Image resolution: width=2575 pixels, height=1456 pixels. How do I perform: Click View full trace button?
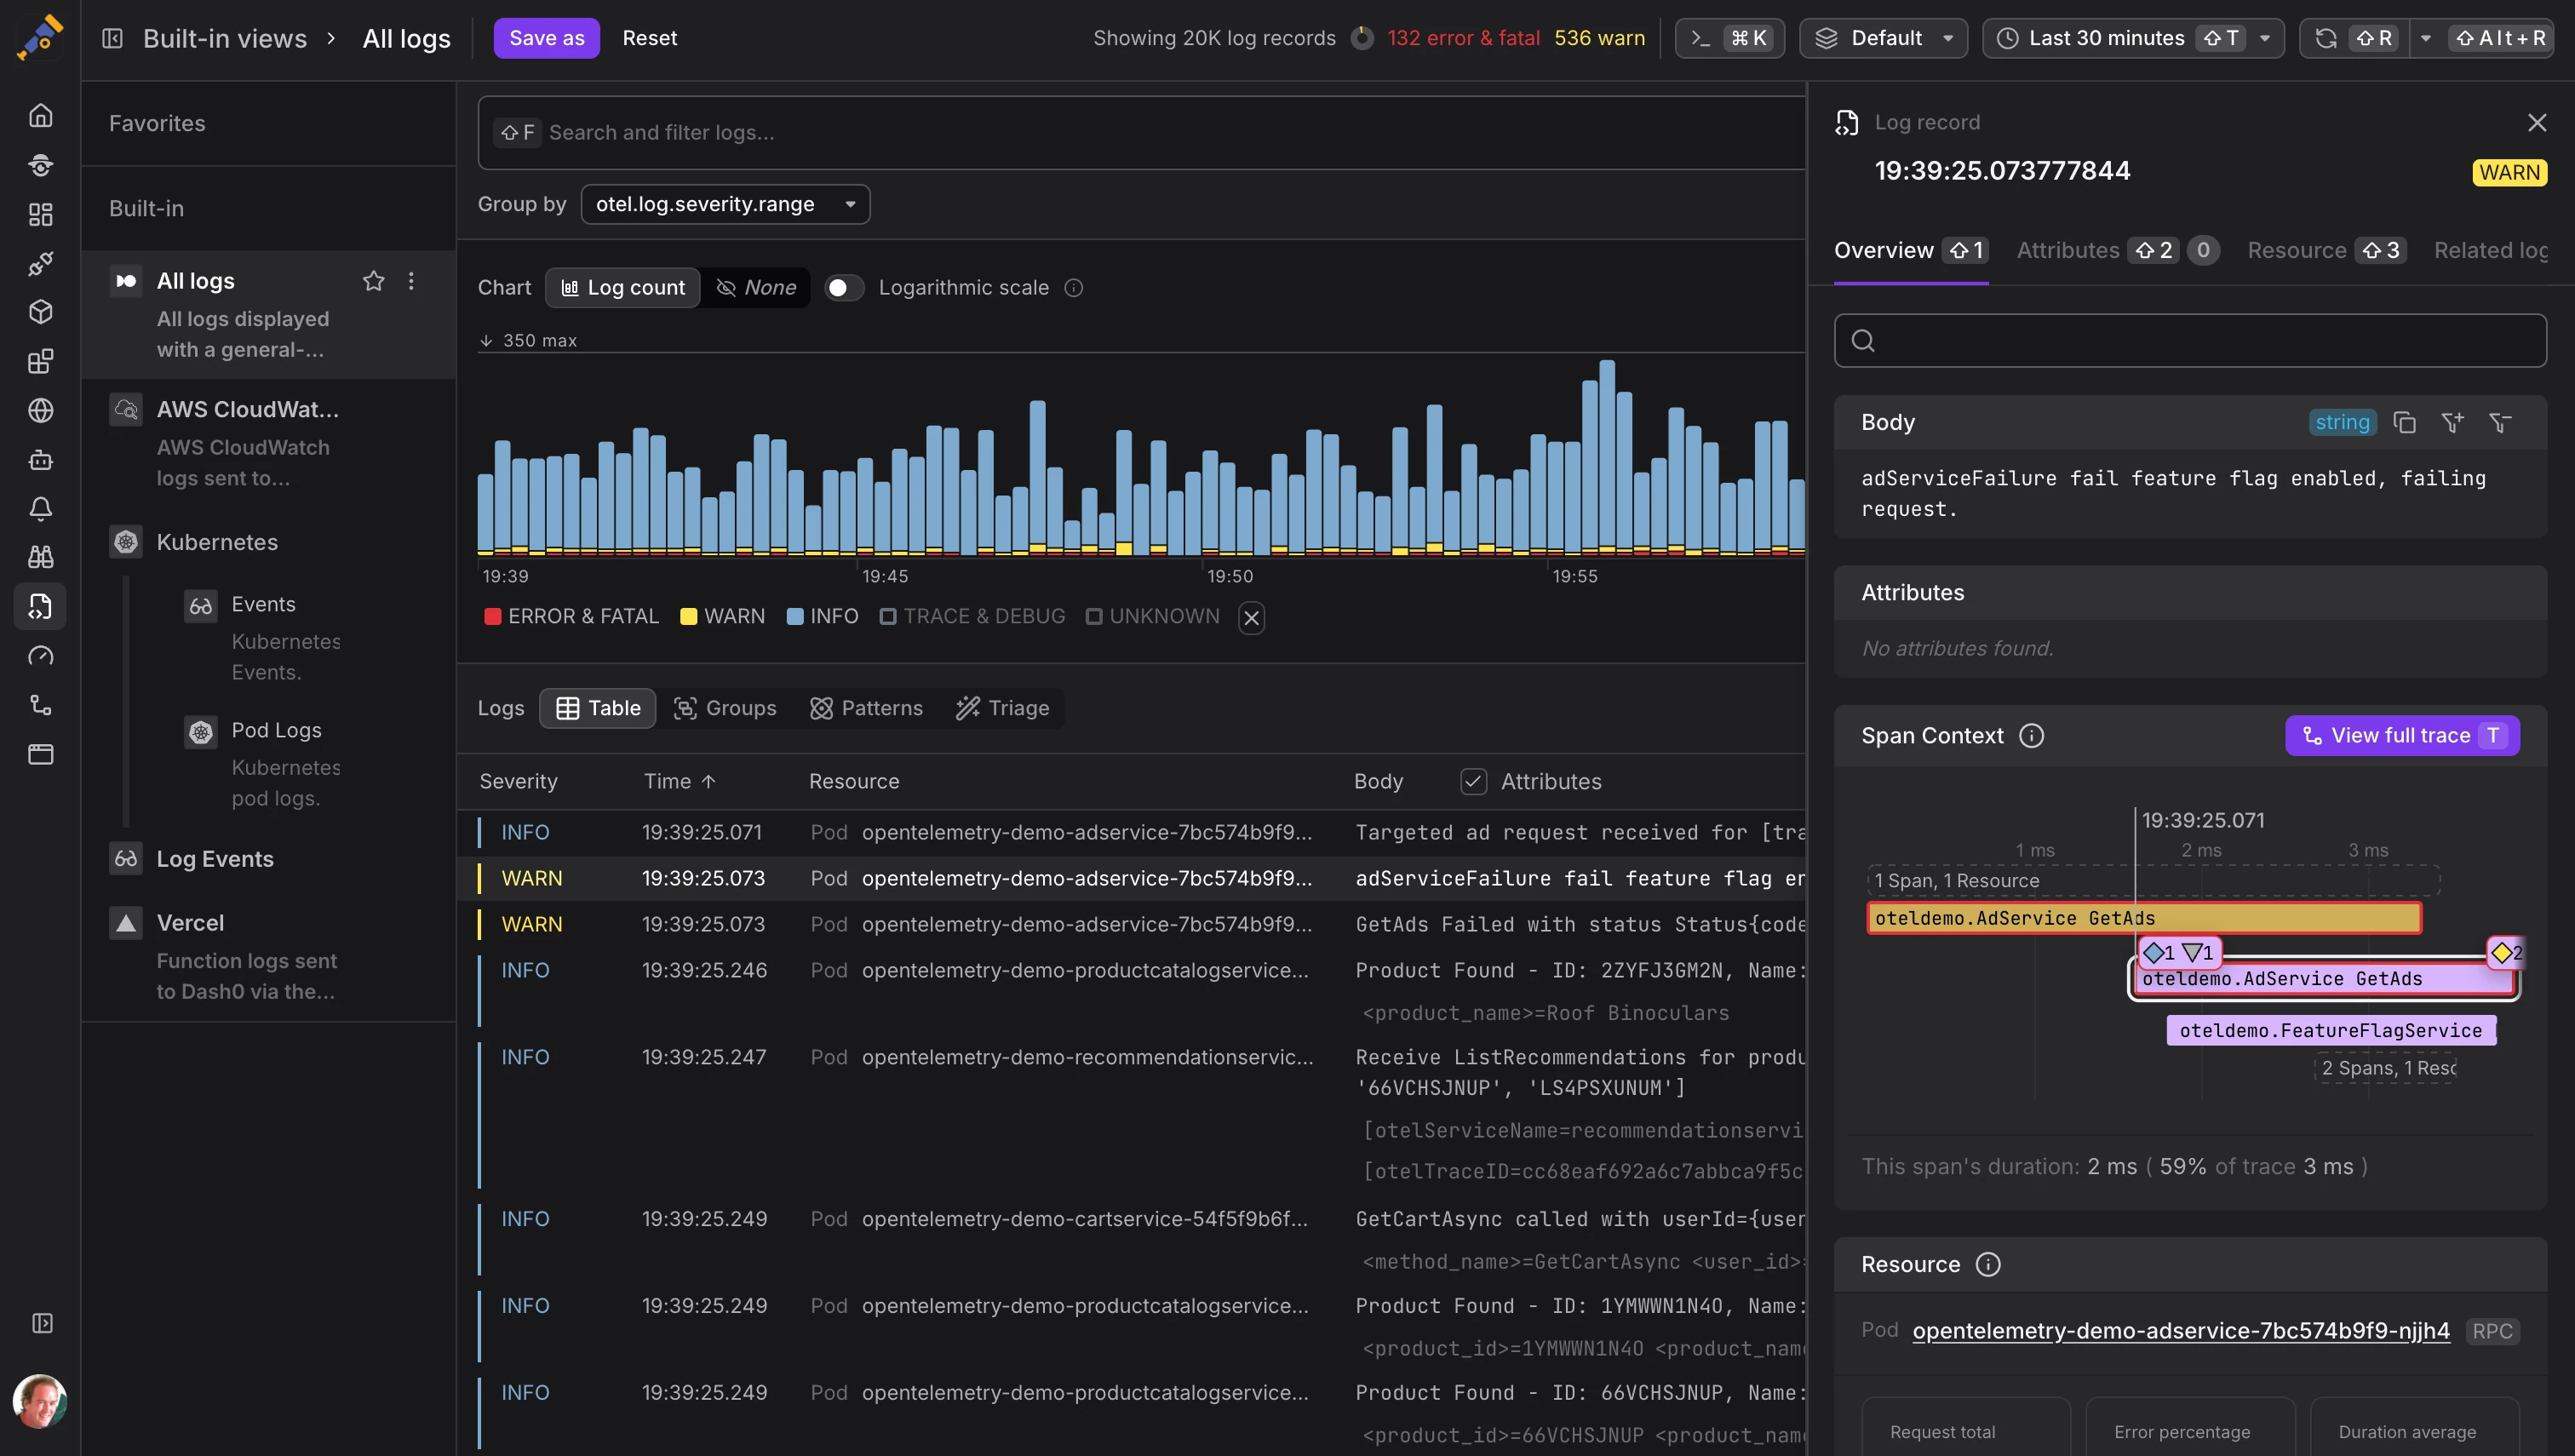click(x=2402, y=736)
